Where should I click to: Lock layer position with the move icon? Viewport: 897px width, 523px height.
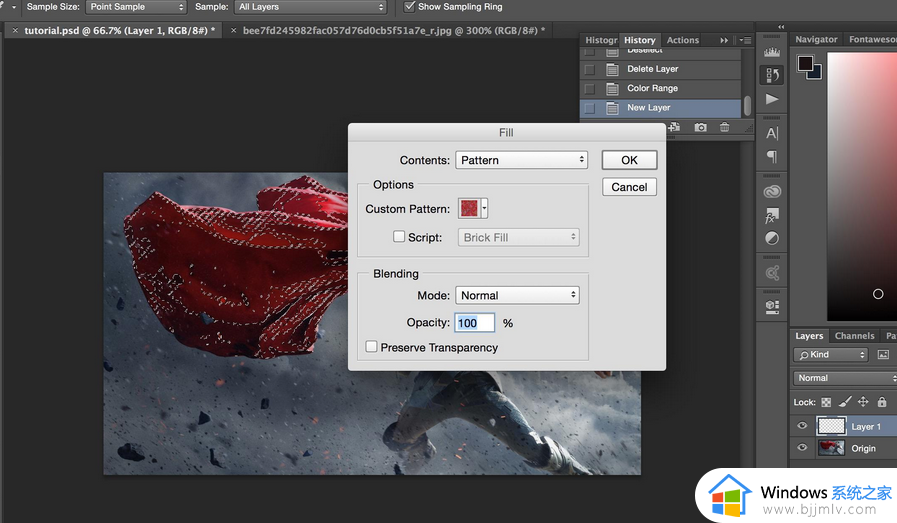(863, 402)
